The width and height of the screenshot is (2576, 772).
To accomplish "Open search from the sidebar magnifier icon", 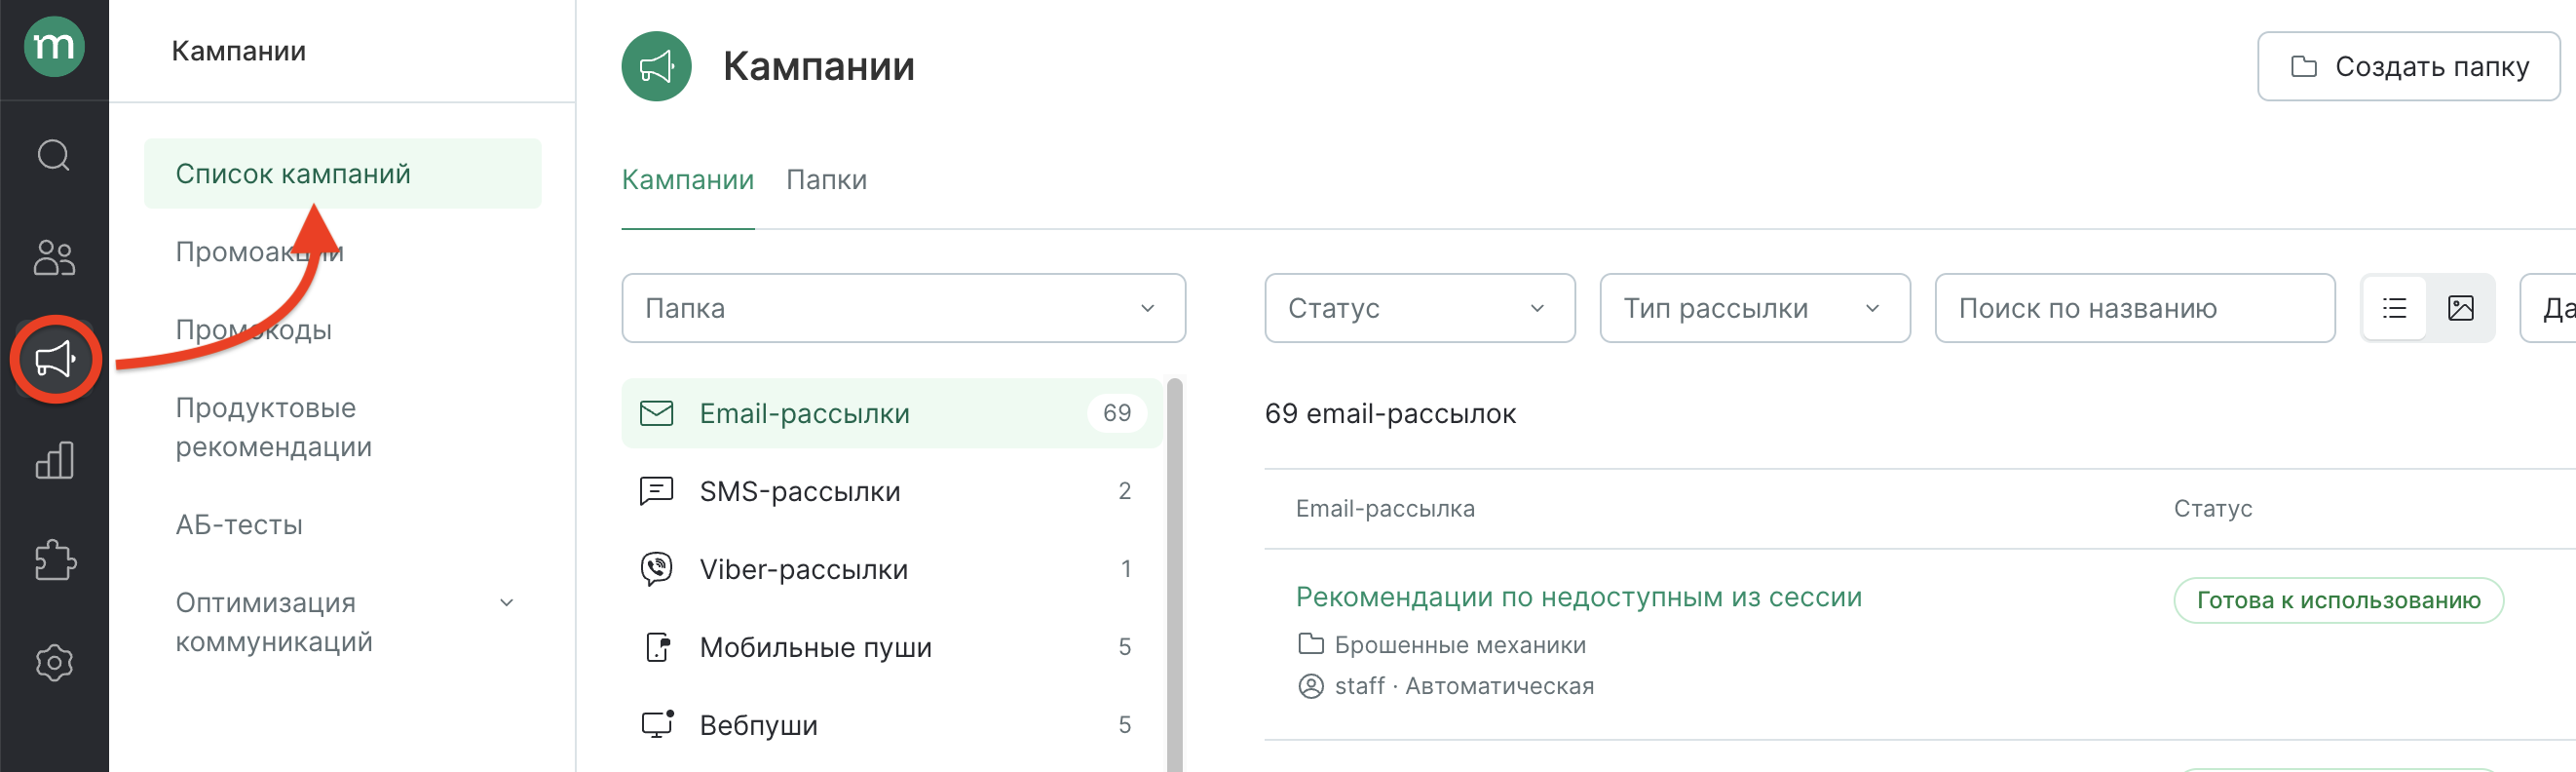I will [x=54, y=155].
